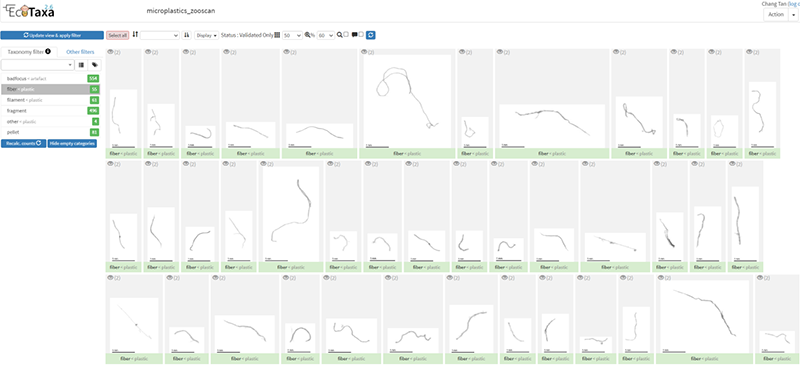
Task: Switch to the Other filters tab
Action: [80, 52]
